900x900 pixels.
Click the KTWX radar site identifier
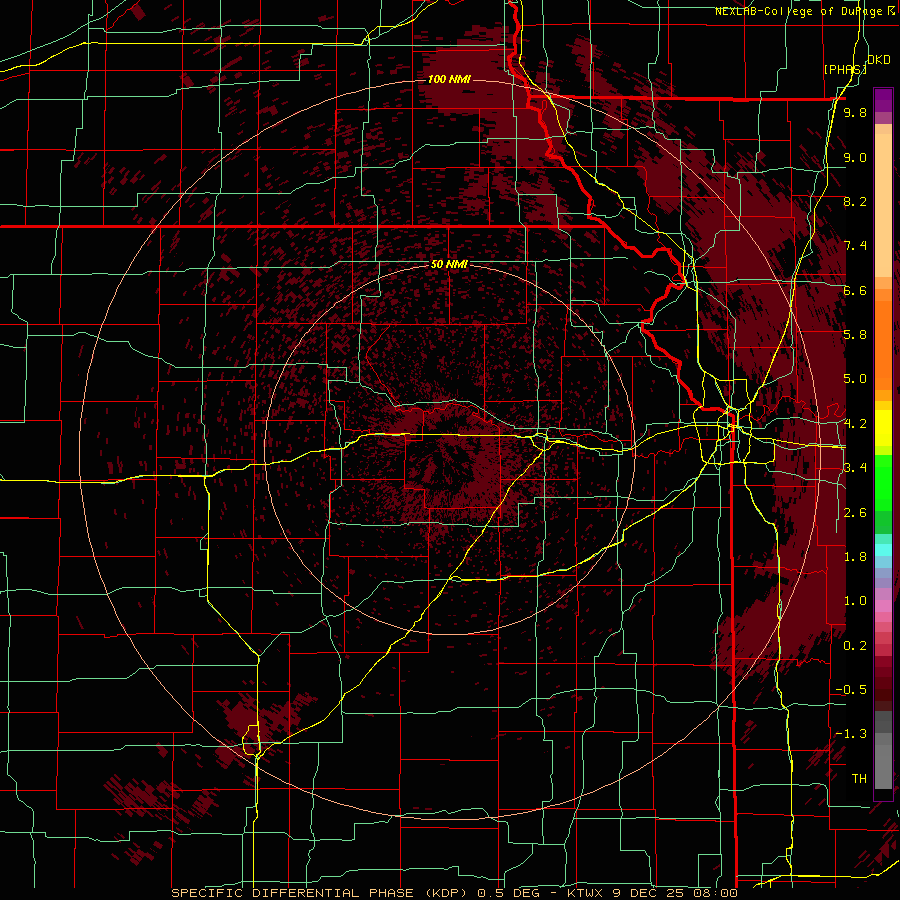tap(585, 893)
